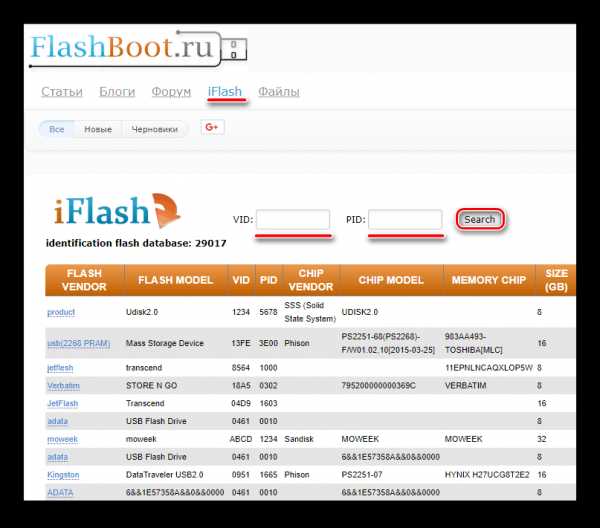This screenshot has width=600, height=528.
Task: Click the iFlash logo with orange arrow
Action: [117, 210]
